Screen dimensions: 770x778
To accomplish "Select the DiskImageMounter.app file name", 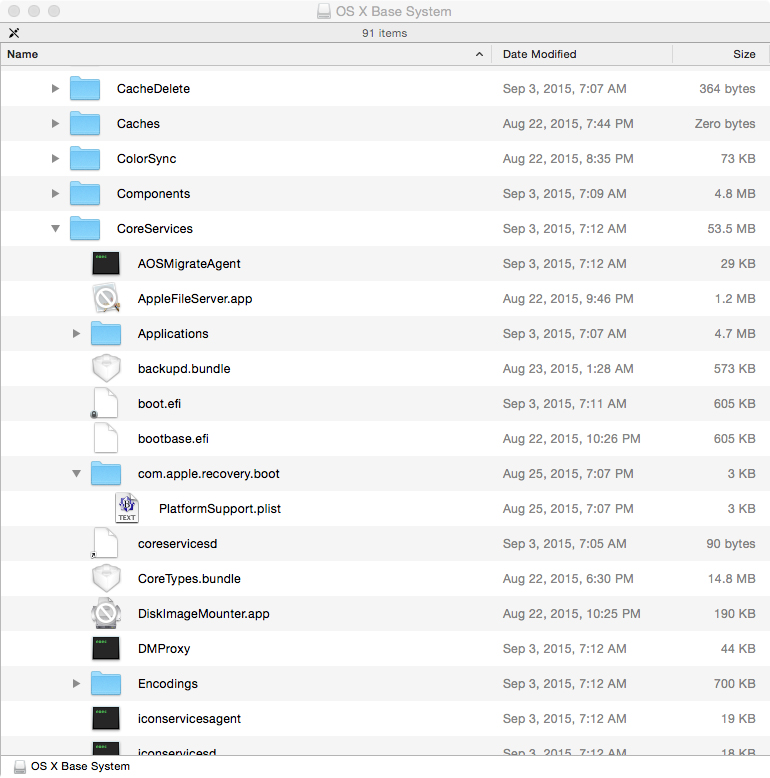I will click(x=204, y=613).
